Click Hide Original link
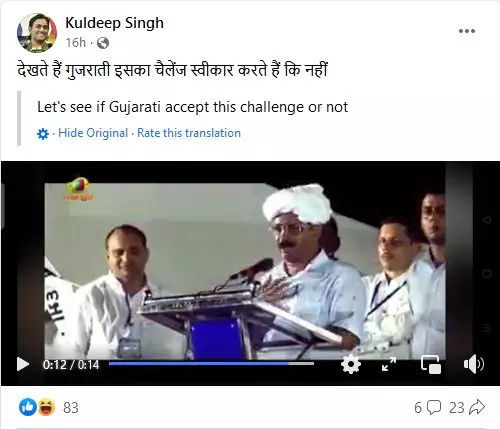 click(x=93, y=133)
